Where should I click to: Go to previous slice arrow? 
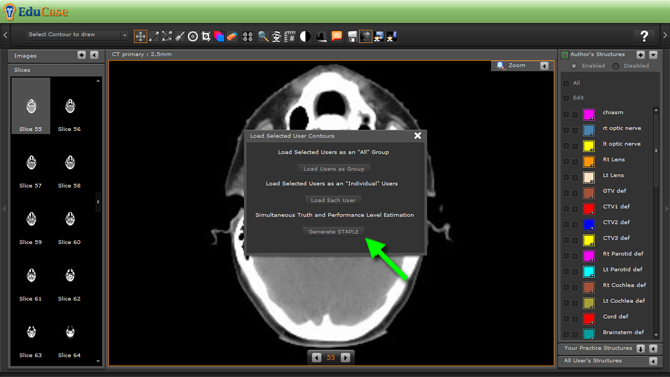tap(316, 357)
